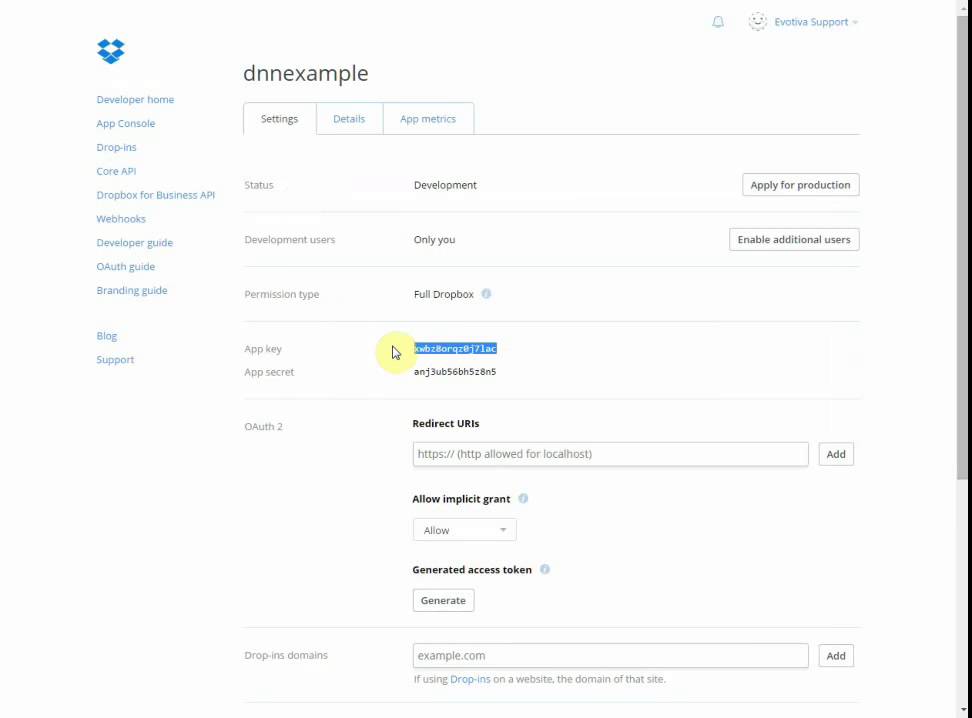Click Add button for Drop-ins domains
Image resolution: width=972 pixels, height=718 pixels.
[x=836, y=655]
